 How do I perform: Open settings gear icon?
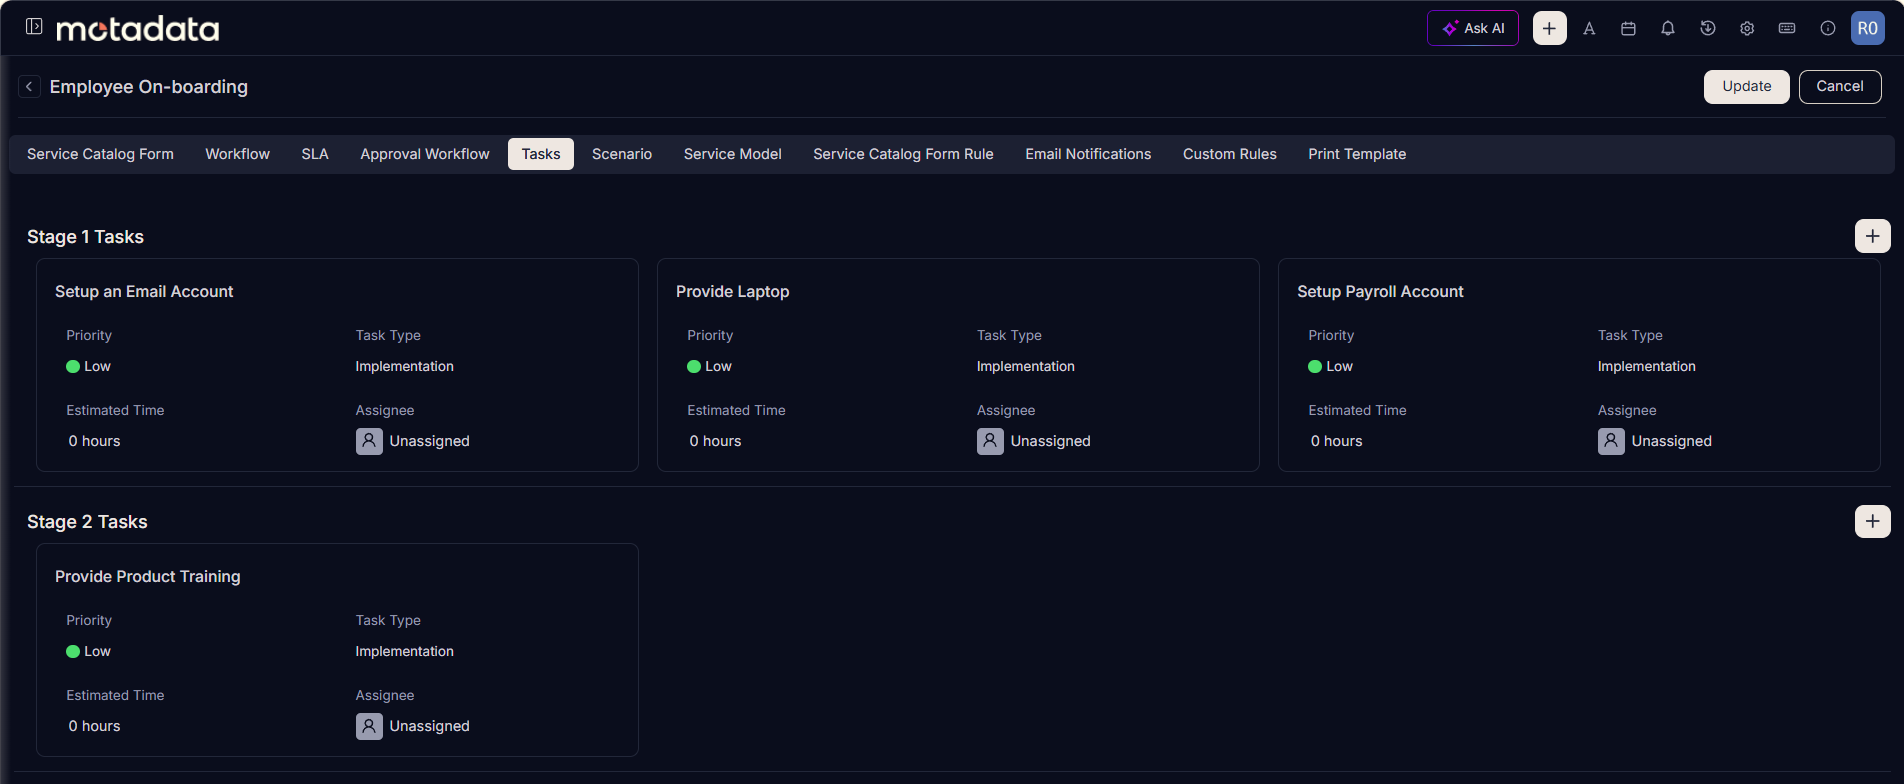1747,29
